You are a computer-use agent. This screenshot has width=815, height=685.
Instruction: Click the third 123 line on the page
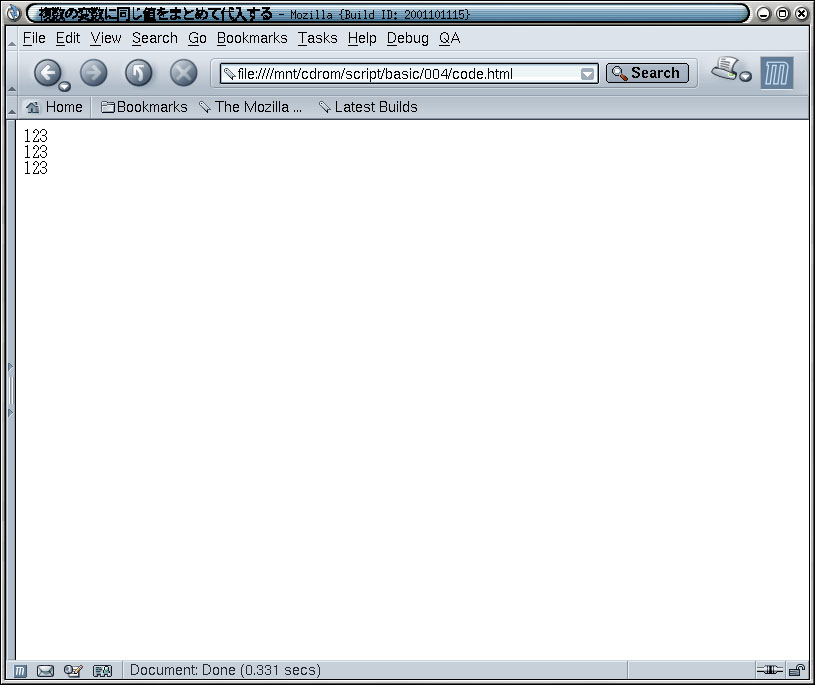pyautogui.click(x=35, y=168)
